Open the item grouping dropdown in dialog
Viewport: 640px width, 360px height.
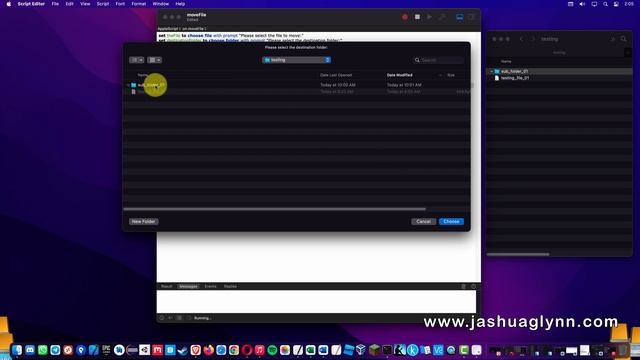coord(154,60)
